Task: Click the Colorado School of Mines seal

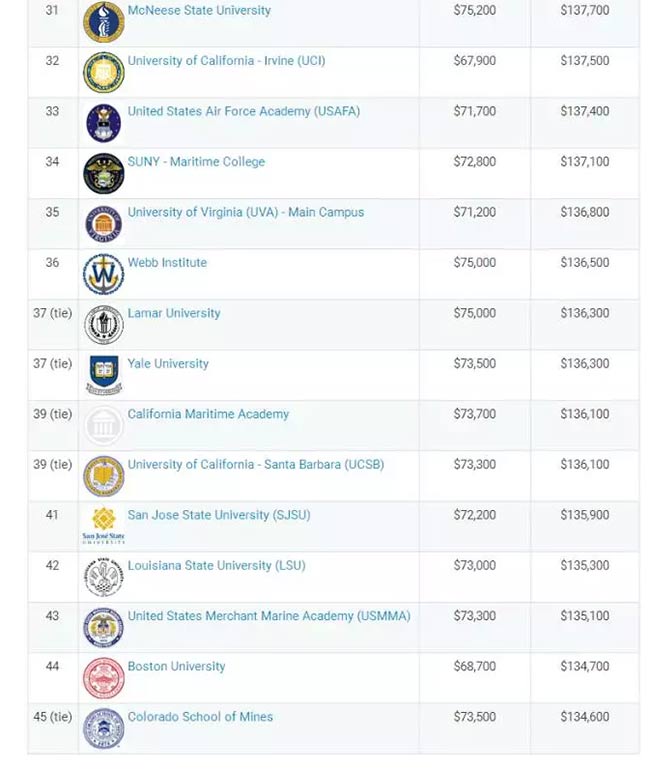Action: 103,729
